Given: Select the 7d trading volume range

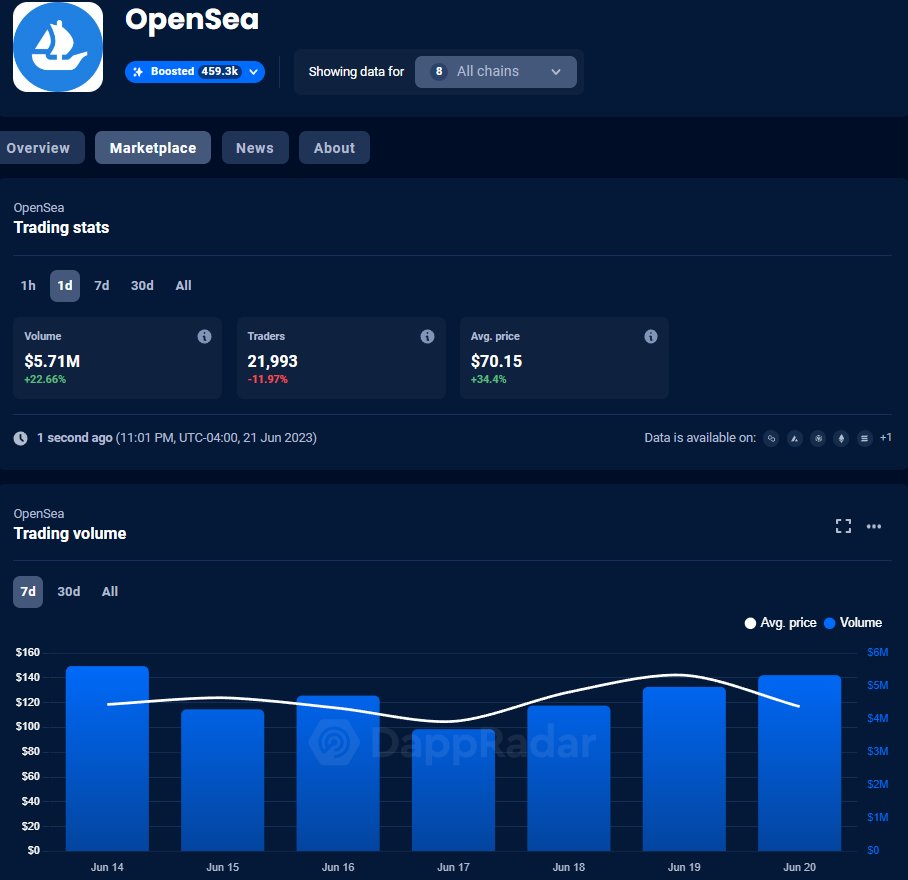Looking at the screenshot, I should pyautogui.click(x=28, y=592).
